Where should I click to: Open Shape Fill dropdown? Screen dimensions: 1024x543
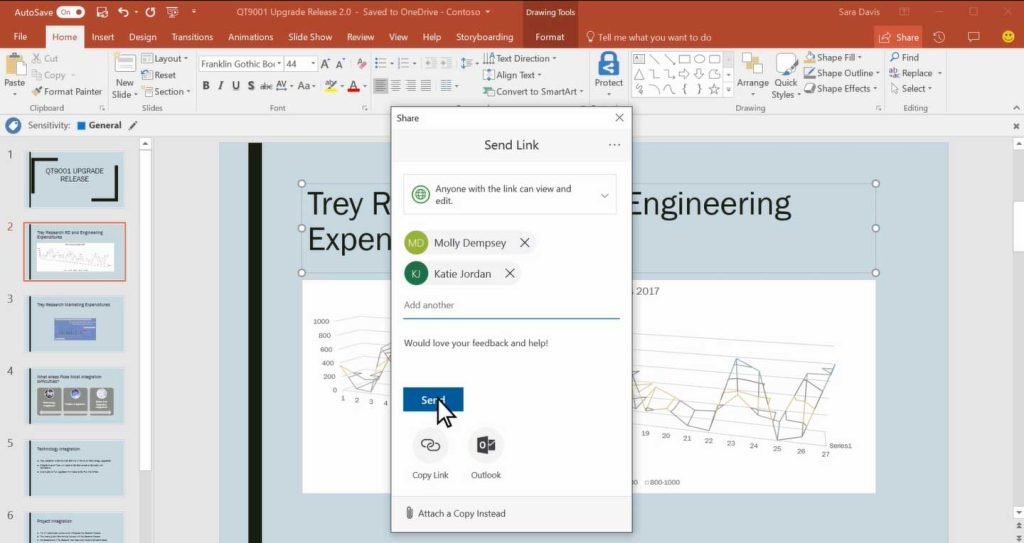[x=833, y=58]
